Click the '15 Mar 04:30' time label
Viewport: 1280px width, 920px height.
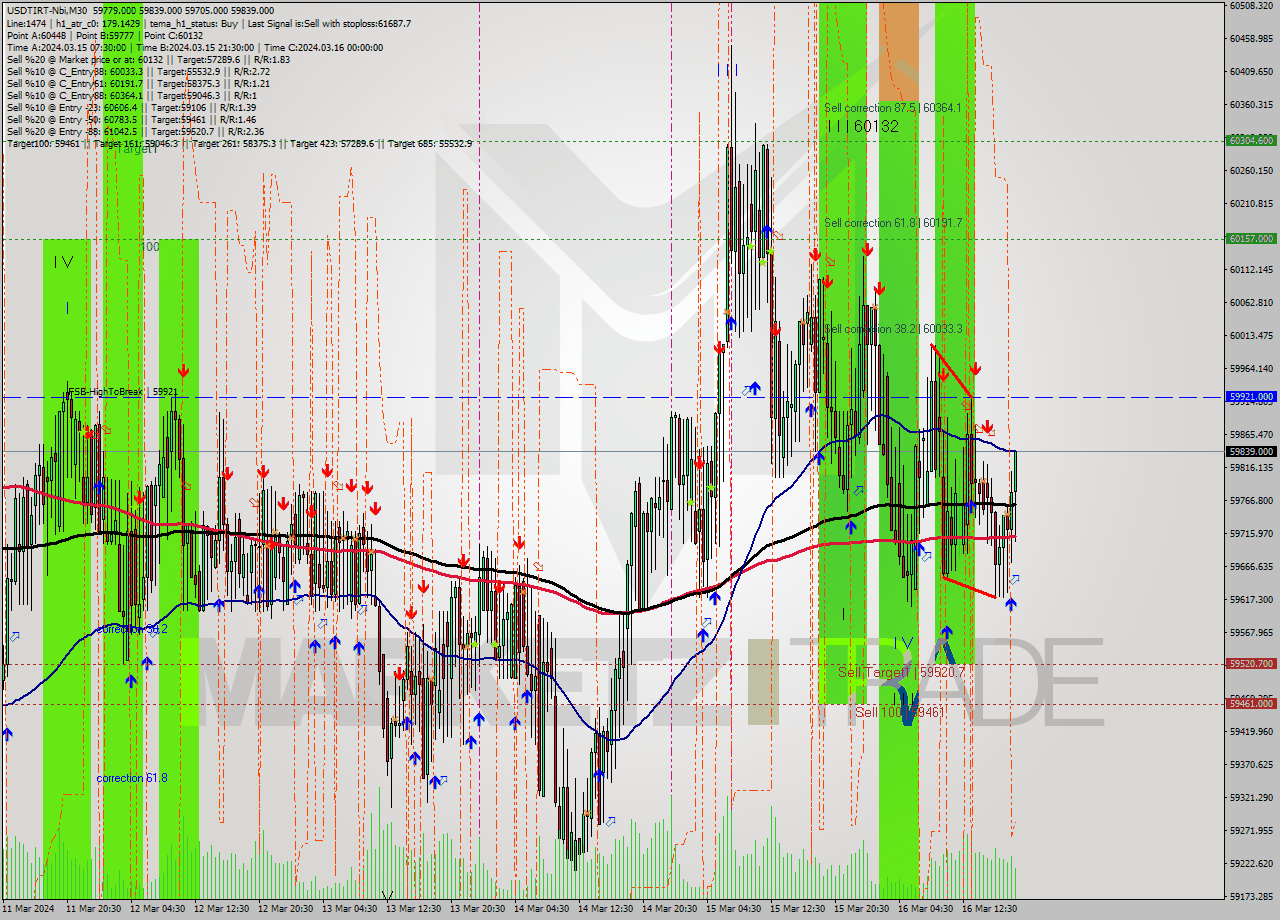734,909
